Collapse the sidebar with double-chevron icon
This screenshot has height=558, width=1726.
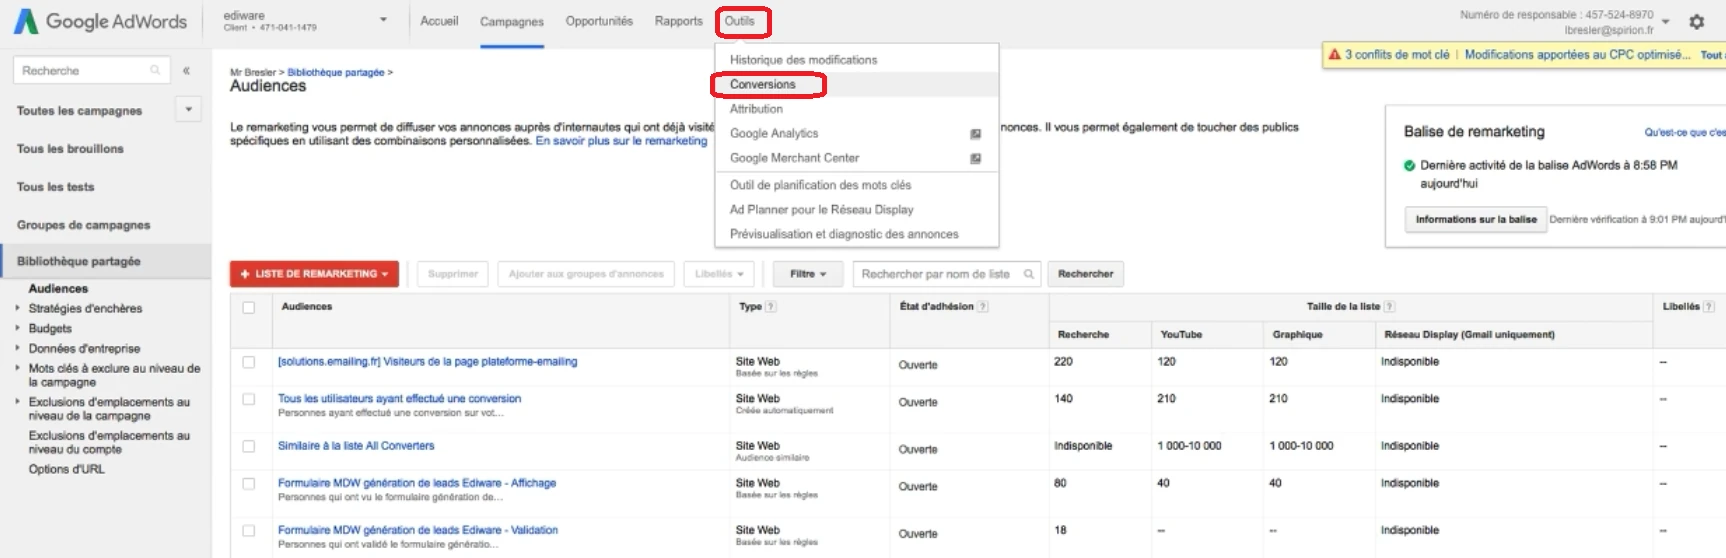pyautogui.click(x=186, y=71)
